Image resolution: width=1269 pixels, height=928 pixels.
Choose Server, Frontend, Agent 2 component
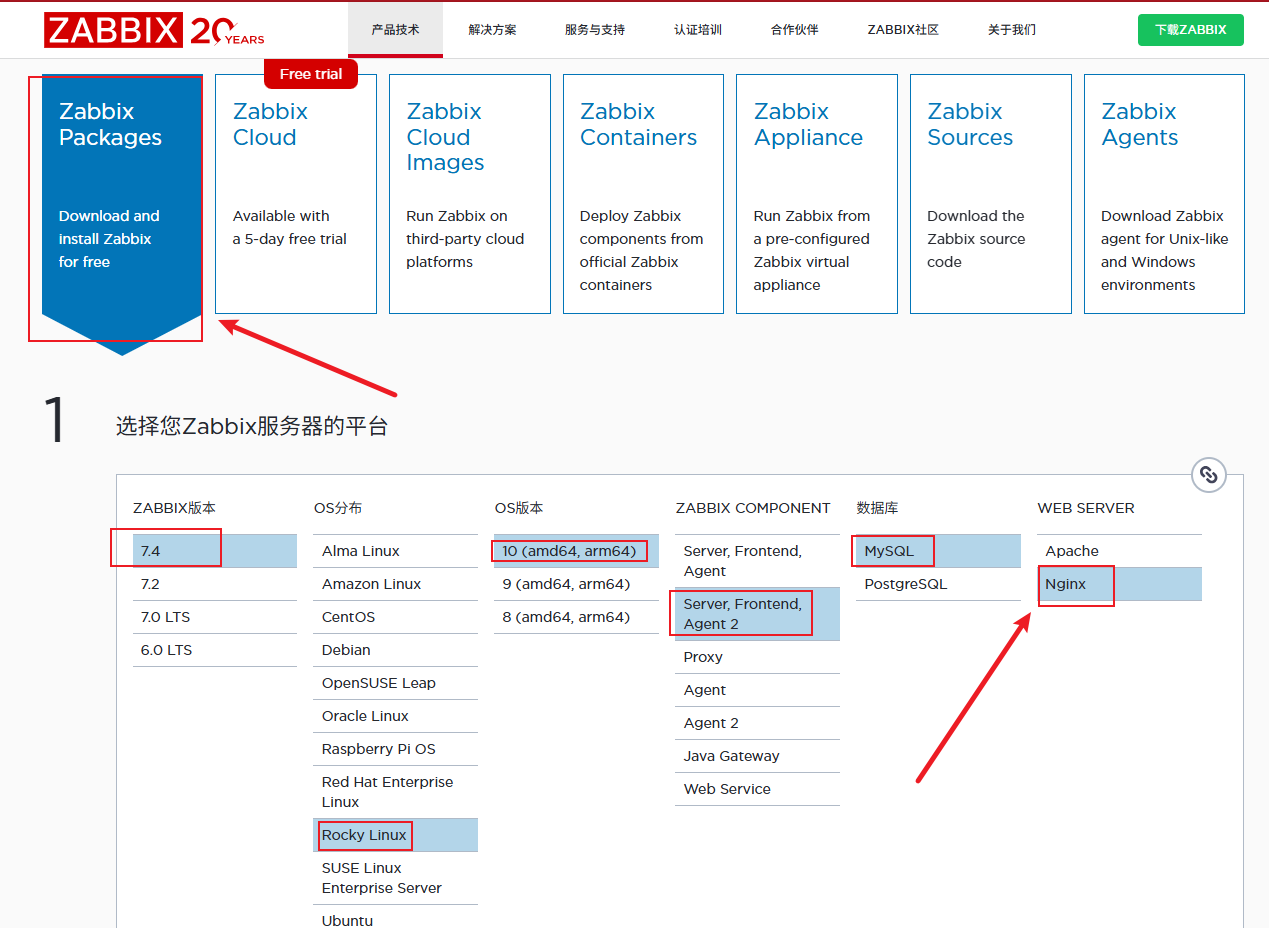[758, 614]
